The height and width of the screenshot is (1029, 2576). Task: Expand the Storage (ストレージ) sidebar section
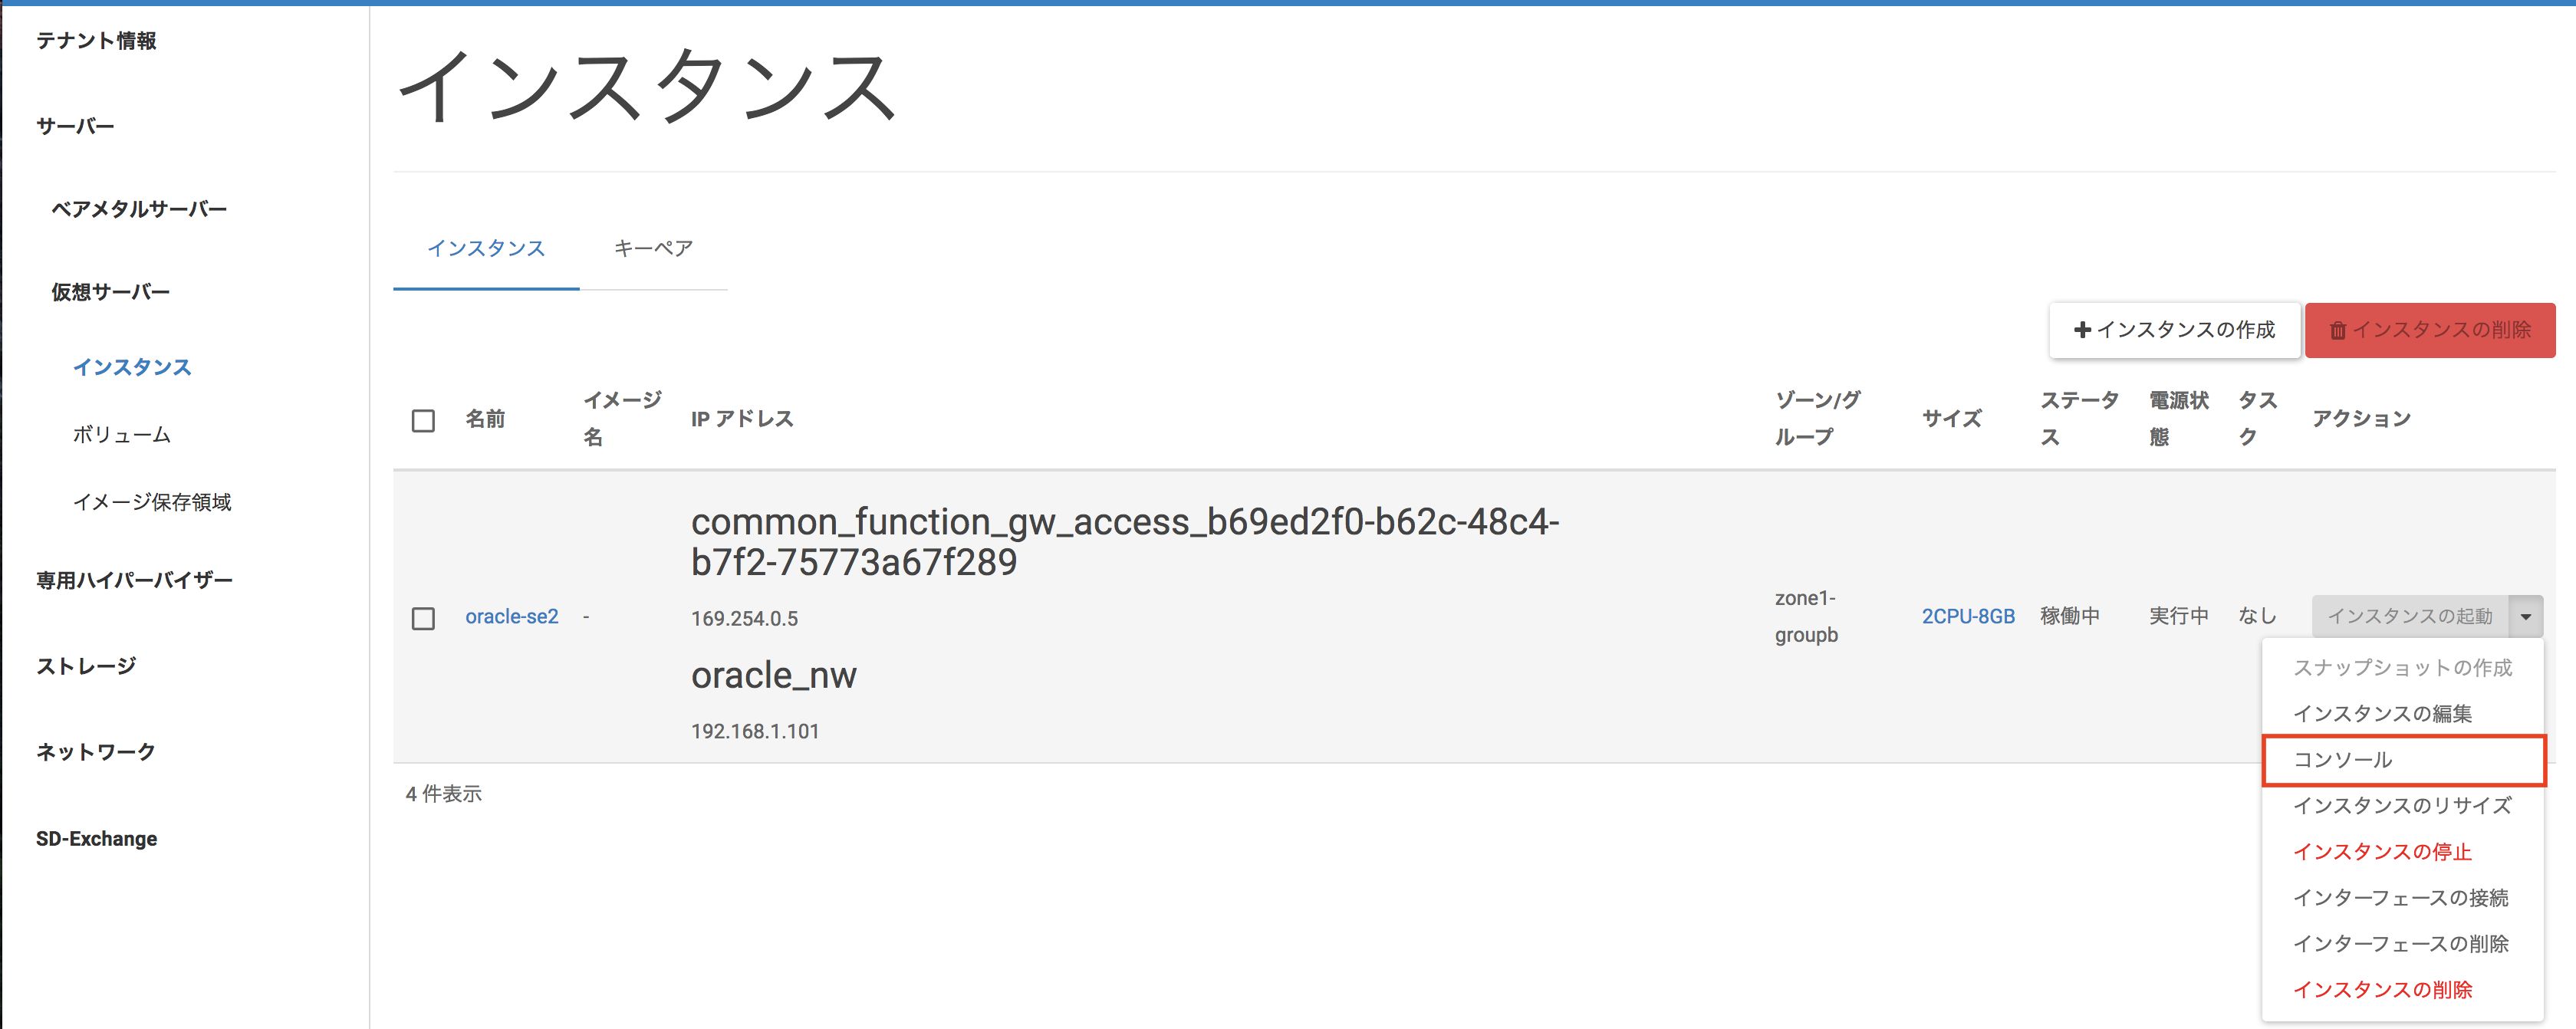pos(86,666)
